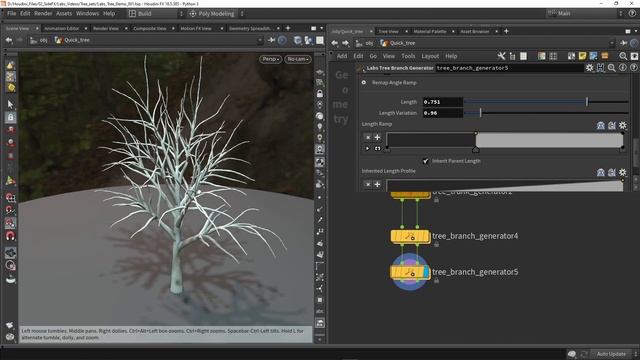The image size is (640, 360).
Task: Open the Windows menu
Action: (87, 13)
